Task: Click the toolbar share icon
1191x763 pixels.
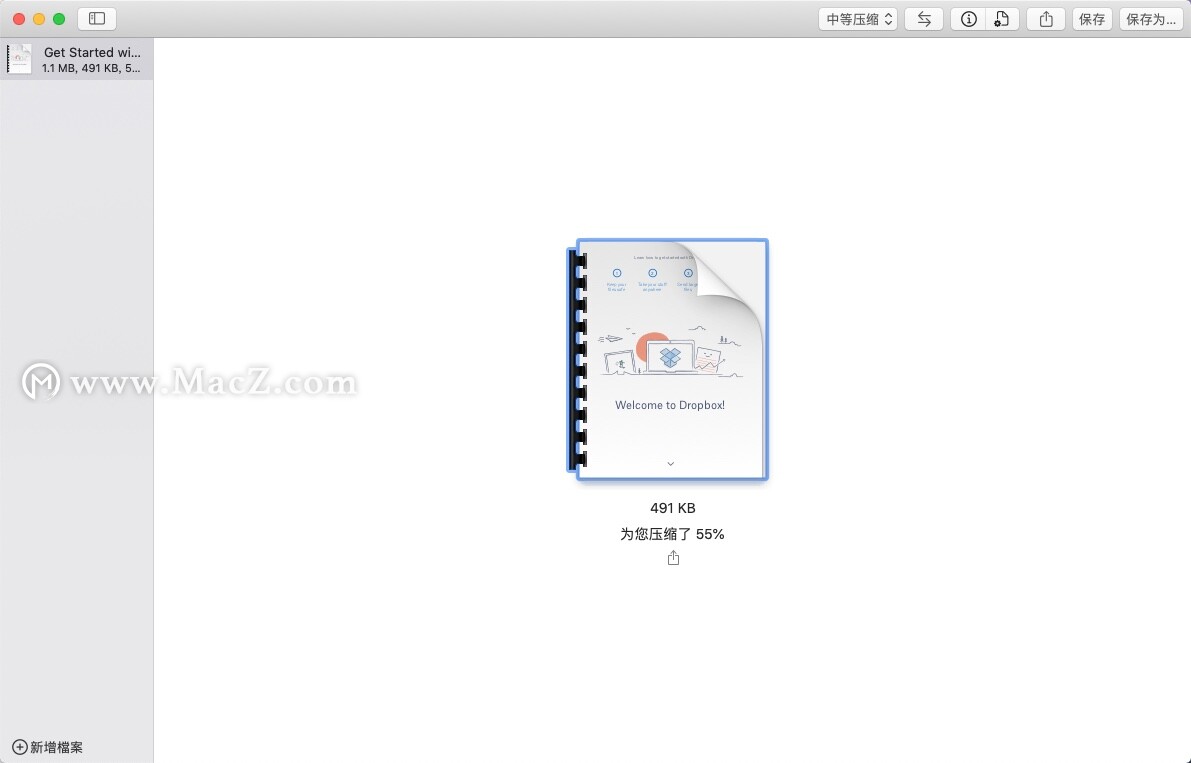Action: (1046, 19)
